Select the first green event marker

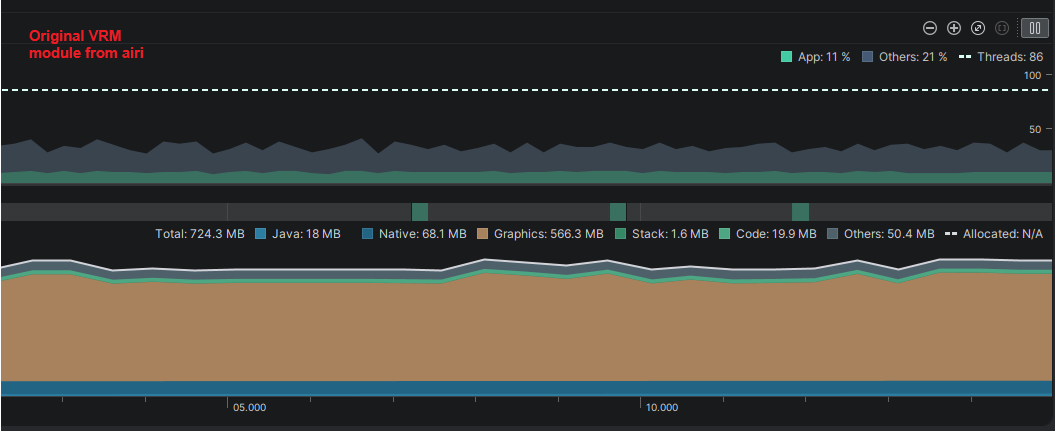pos(420,211)
